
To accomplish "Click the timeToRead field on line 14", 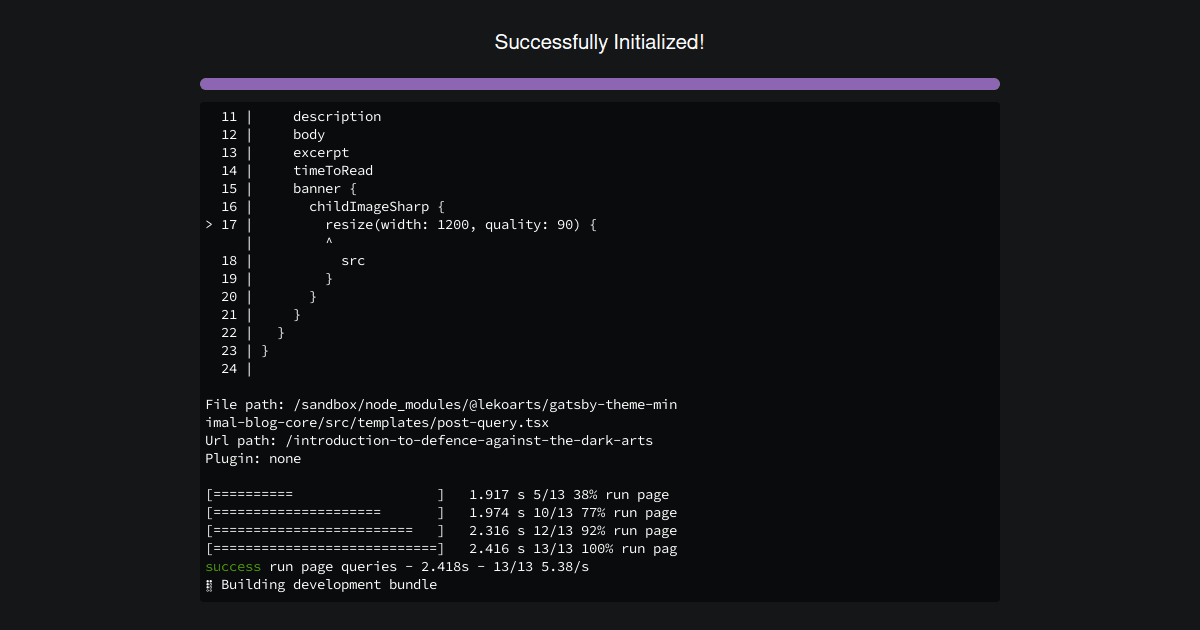I will point(333,170).
